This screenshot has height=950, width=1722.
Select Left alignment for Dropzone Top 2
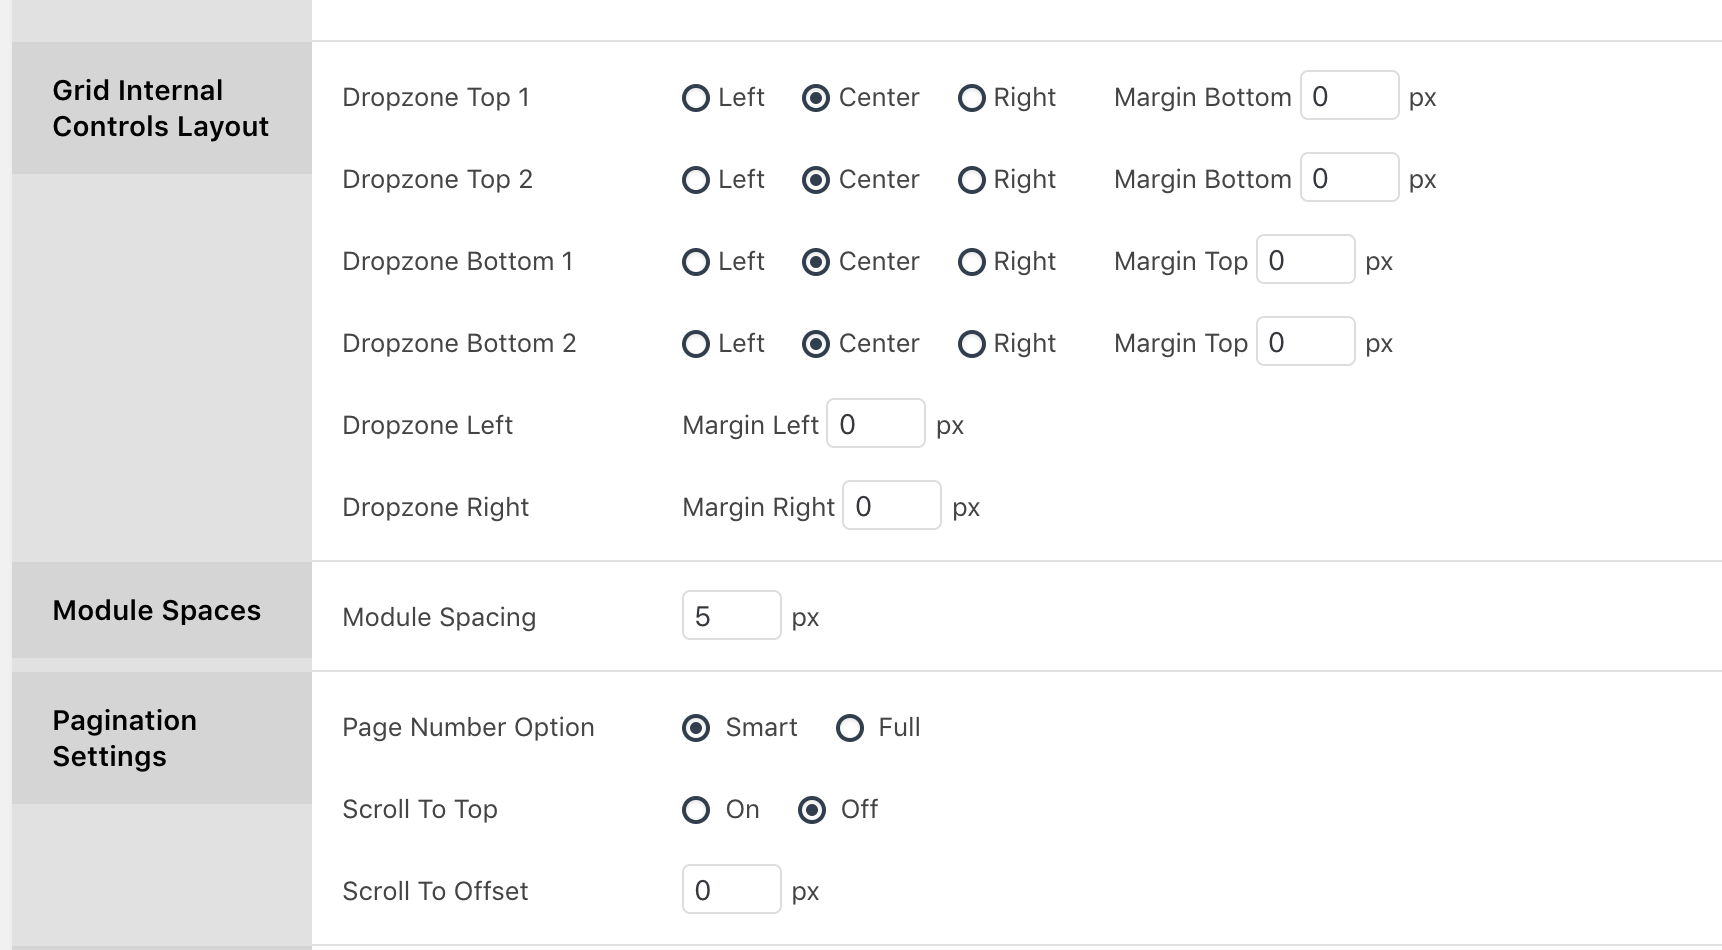pos(696,179)
